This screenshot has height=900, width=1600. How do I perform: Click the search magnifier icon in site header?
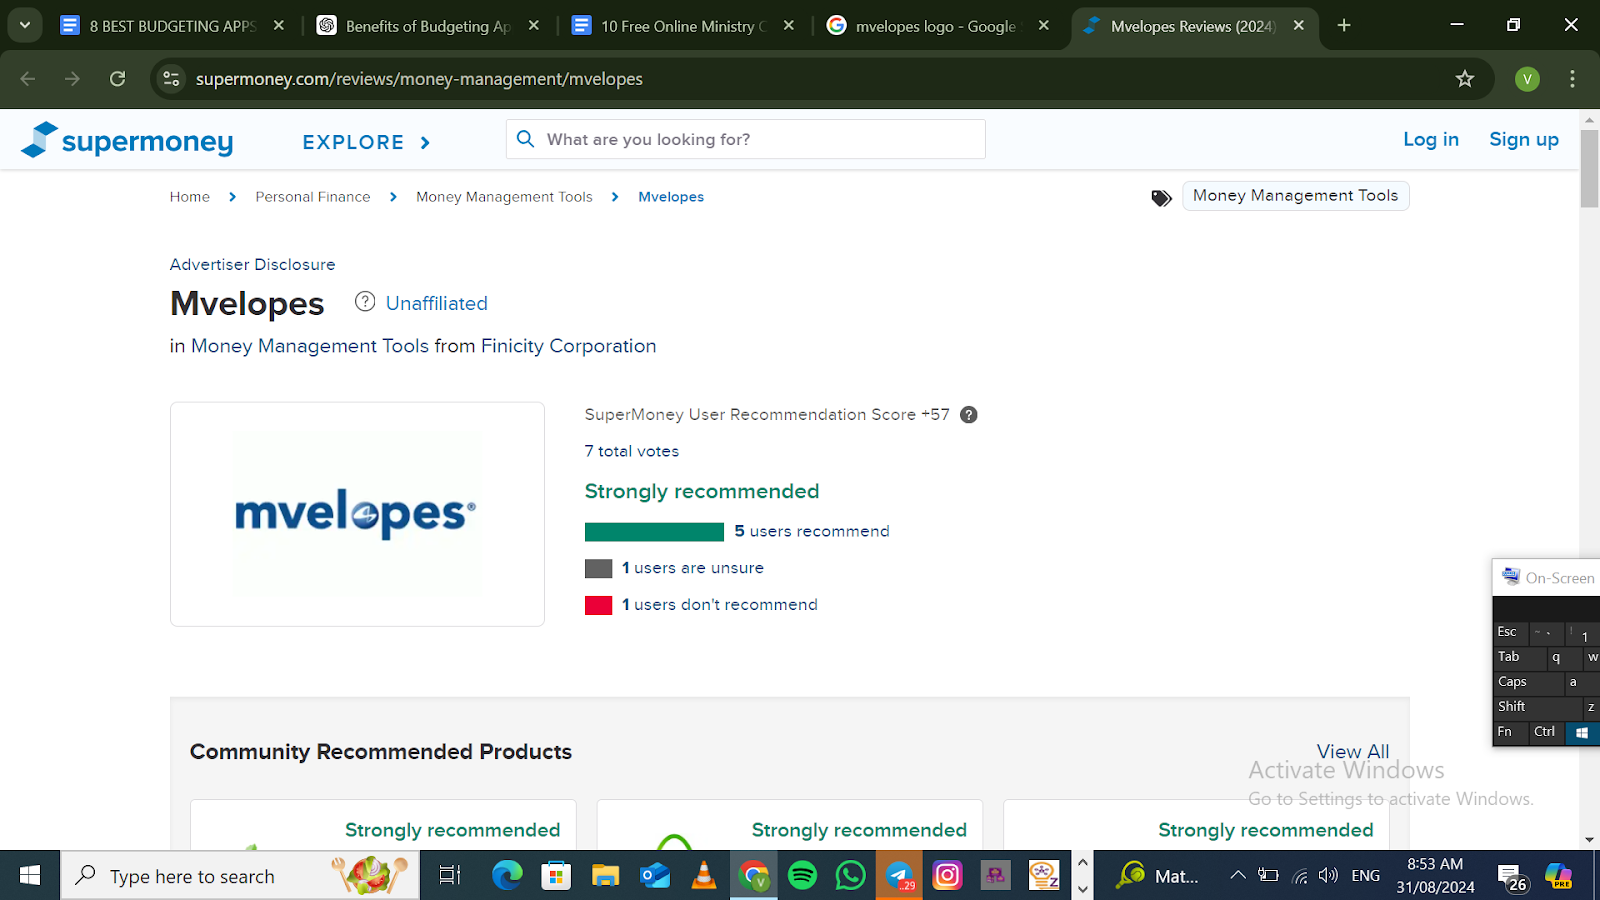click(526, 139)
